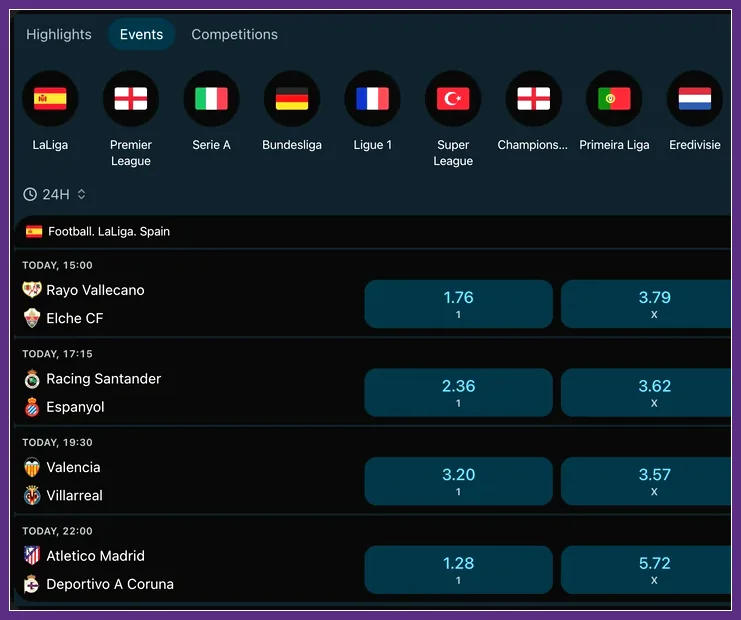Click TODAY, 19:30 match time
The height and width of the screenshot is (620, 741).
click(x=57, y=443)
